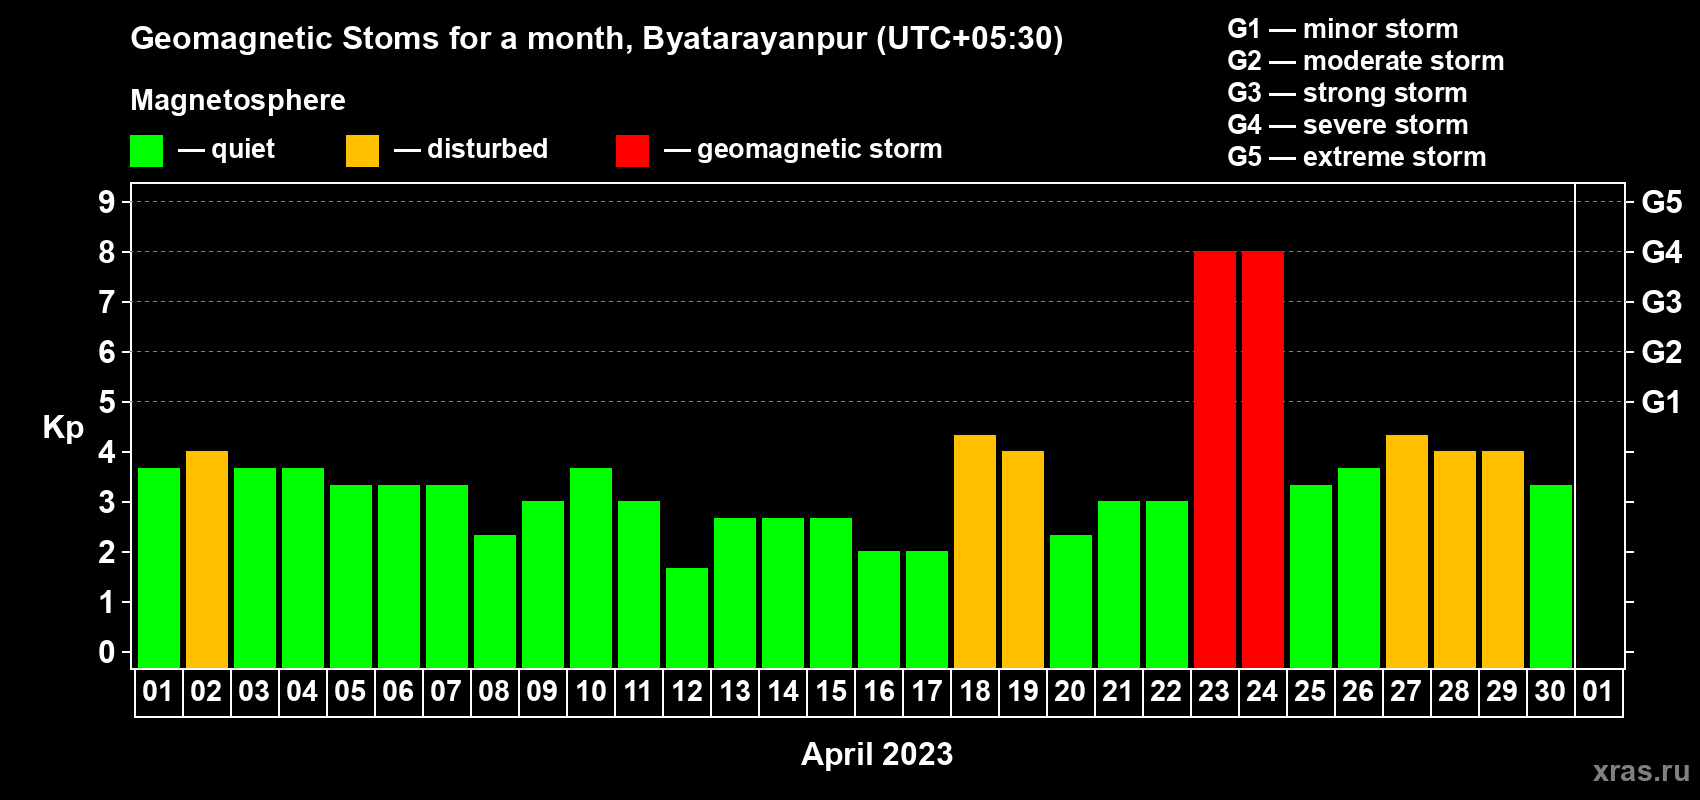
Task: Click the orange disturbed legend swatch
Action: pyautogui.click(x=362, y=150)
